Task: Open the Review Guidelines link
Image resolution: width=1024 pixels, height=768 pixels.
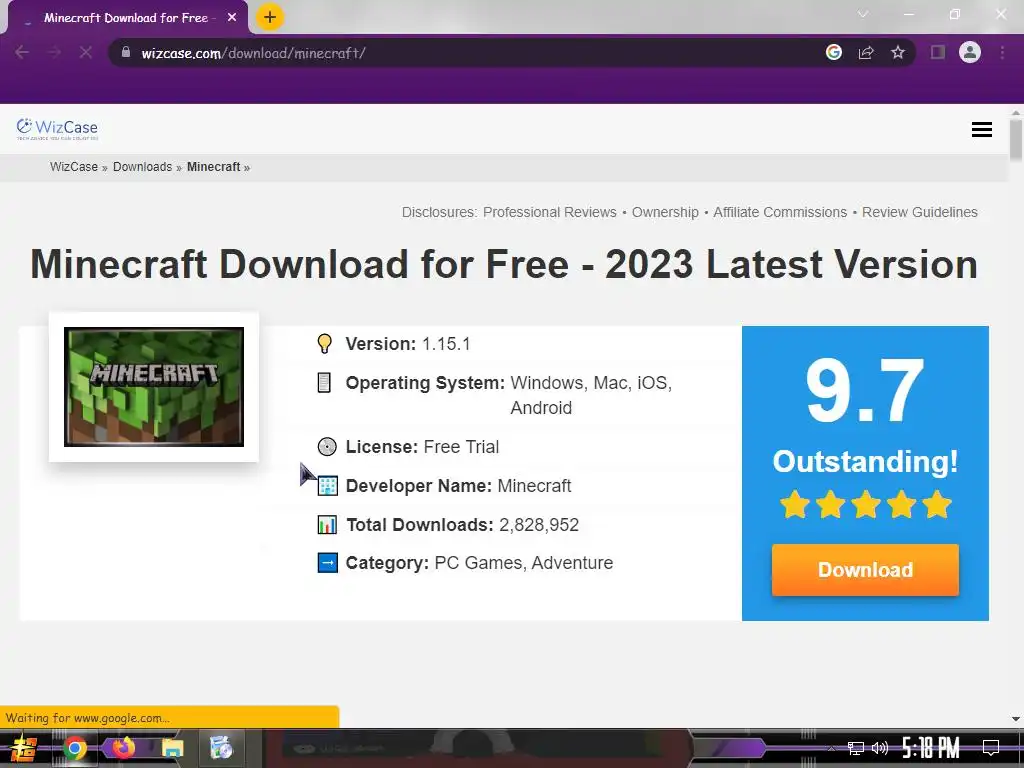Action: tap(920, 212)
